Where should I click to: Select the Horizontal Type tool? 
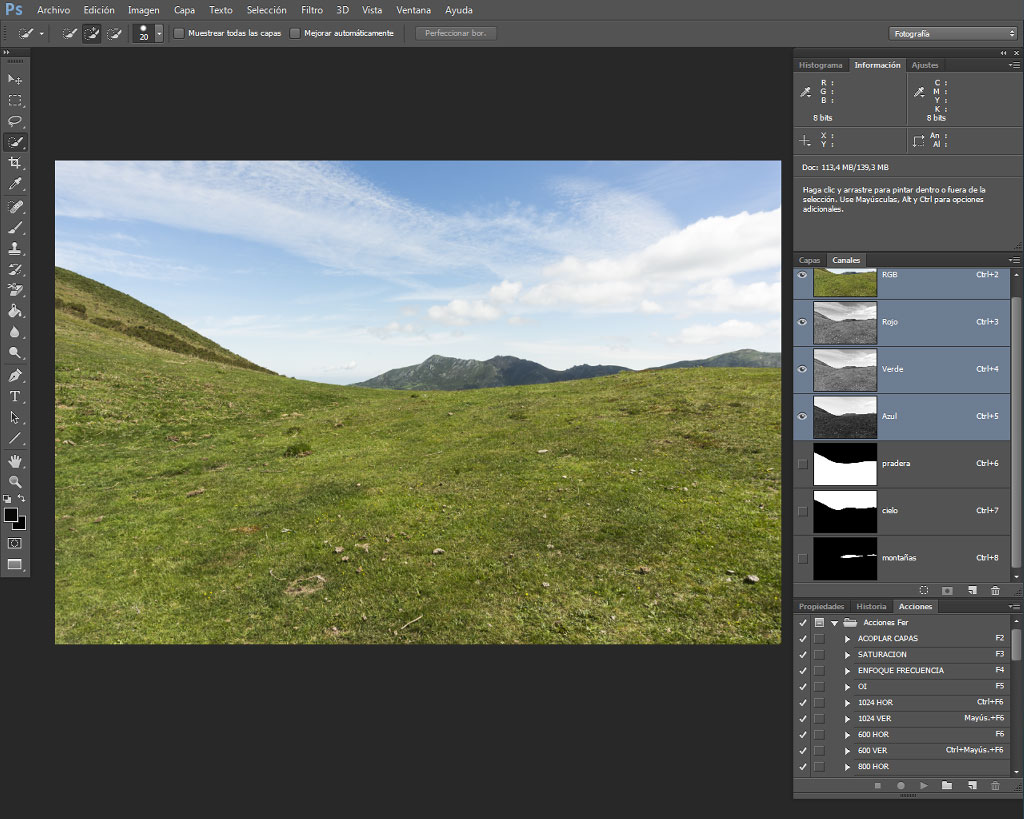(x=15, y=396)
